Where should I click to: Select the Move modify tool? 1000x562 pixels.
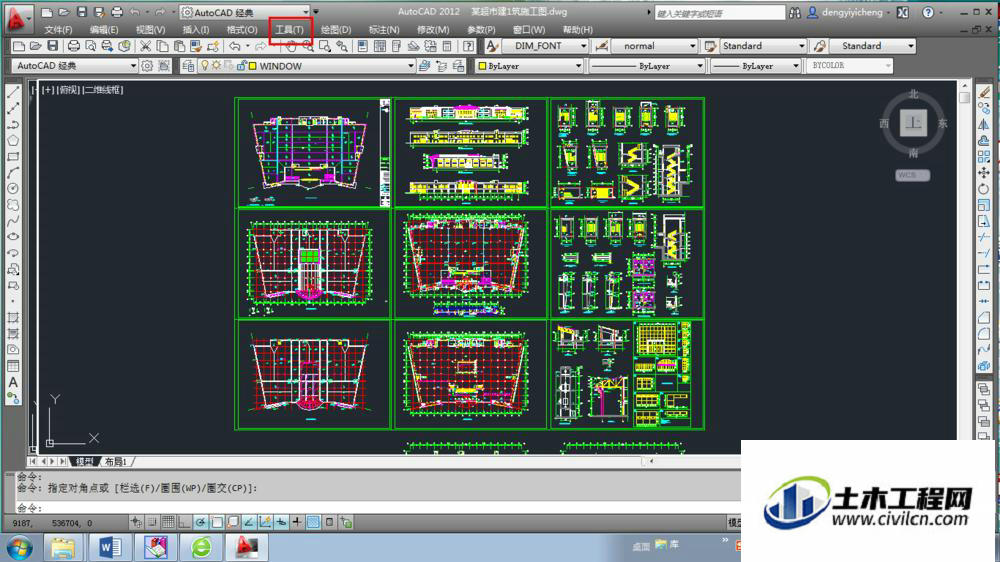(x=983, y=173)
